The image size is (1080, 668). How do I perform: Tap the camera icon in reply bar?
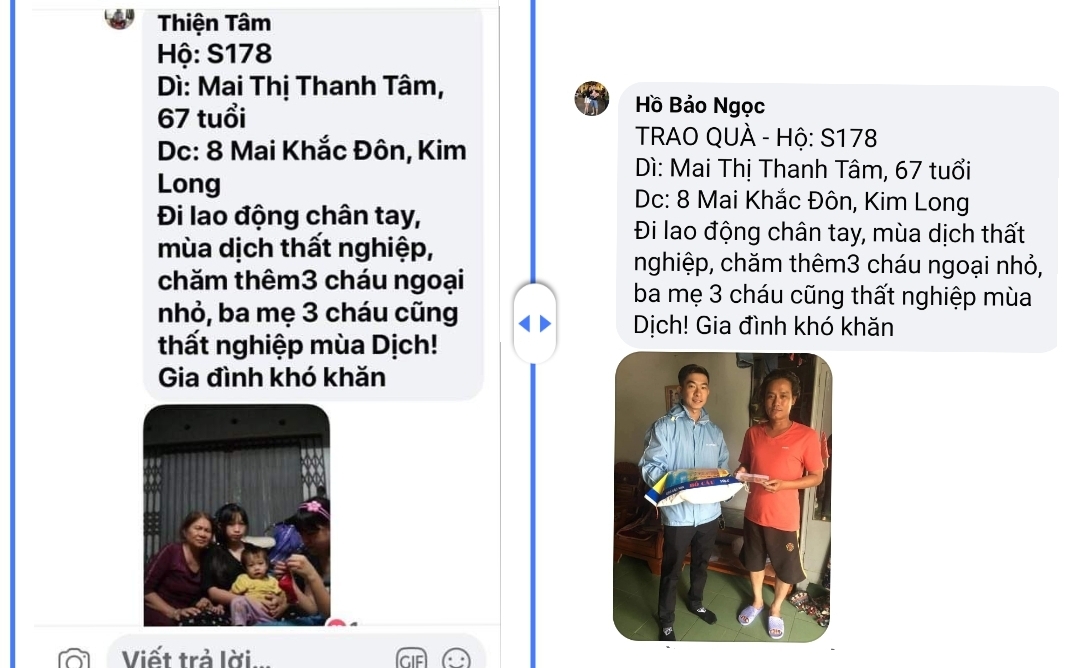(74, 658)
